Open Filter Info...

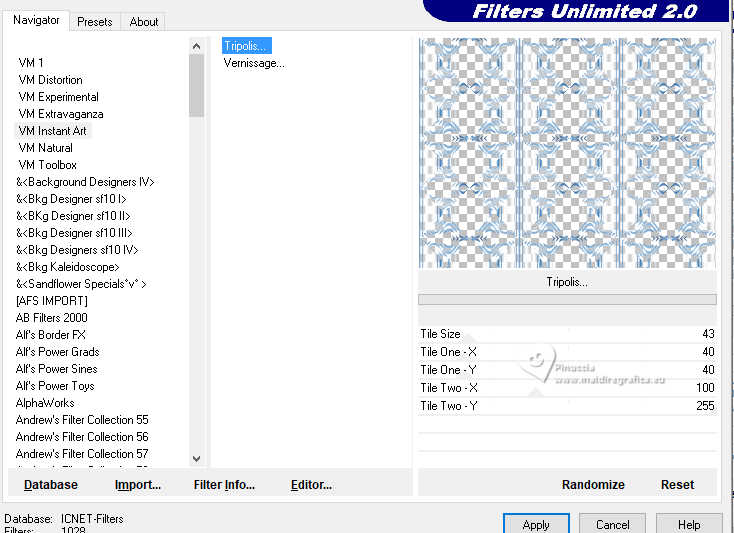point(224,485)
